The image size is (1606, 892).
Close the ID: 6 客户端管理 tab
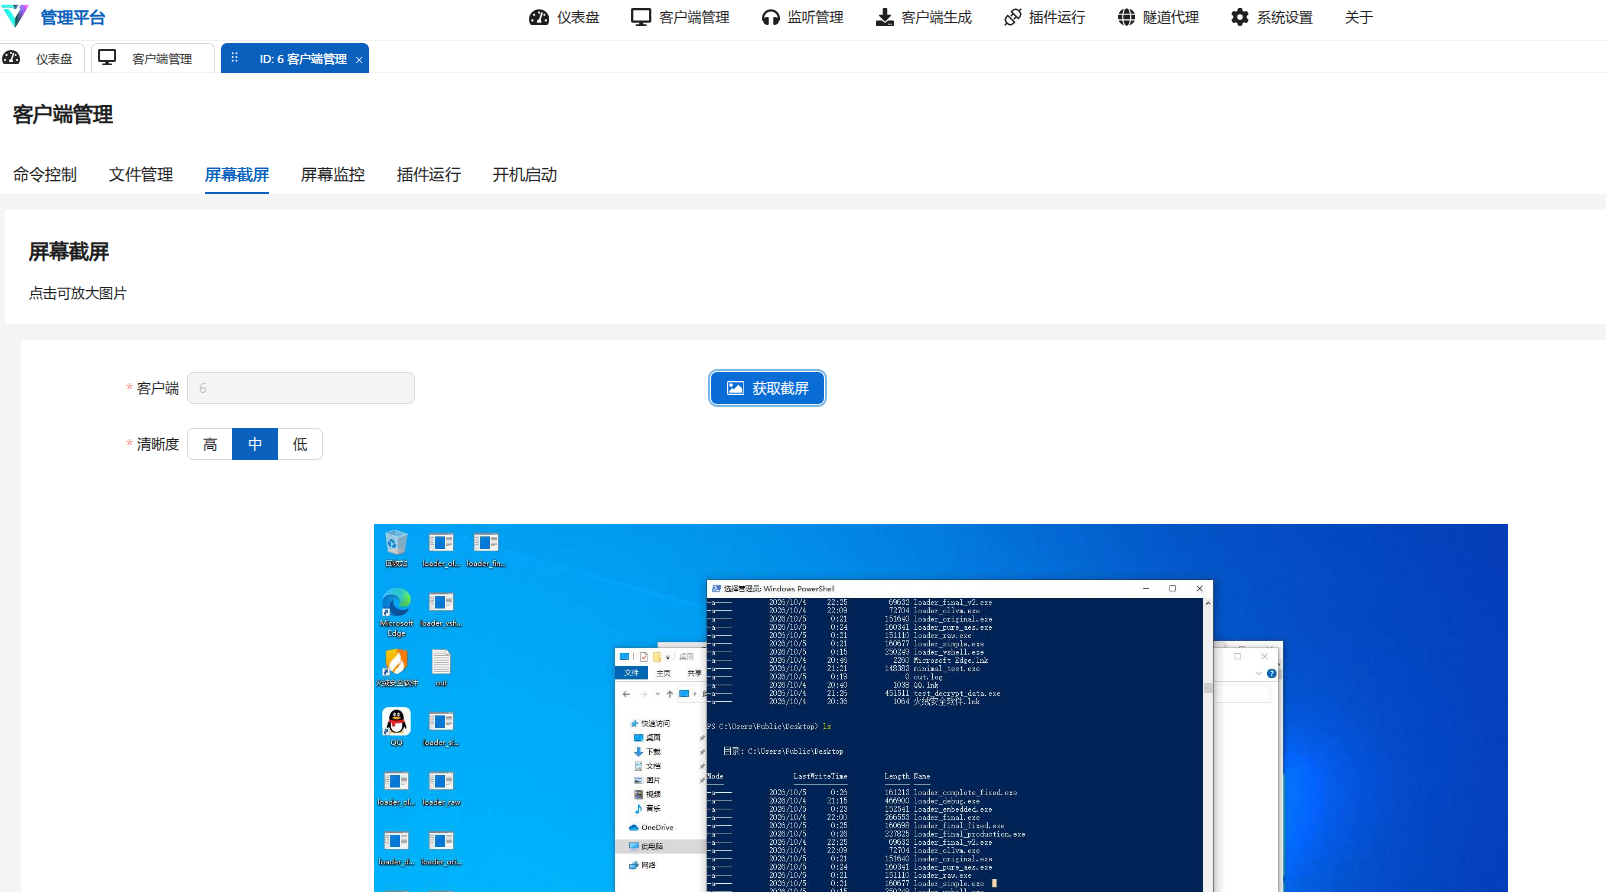click(x=359, y=60)
